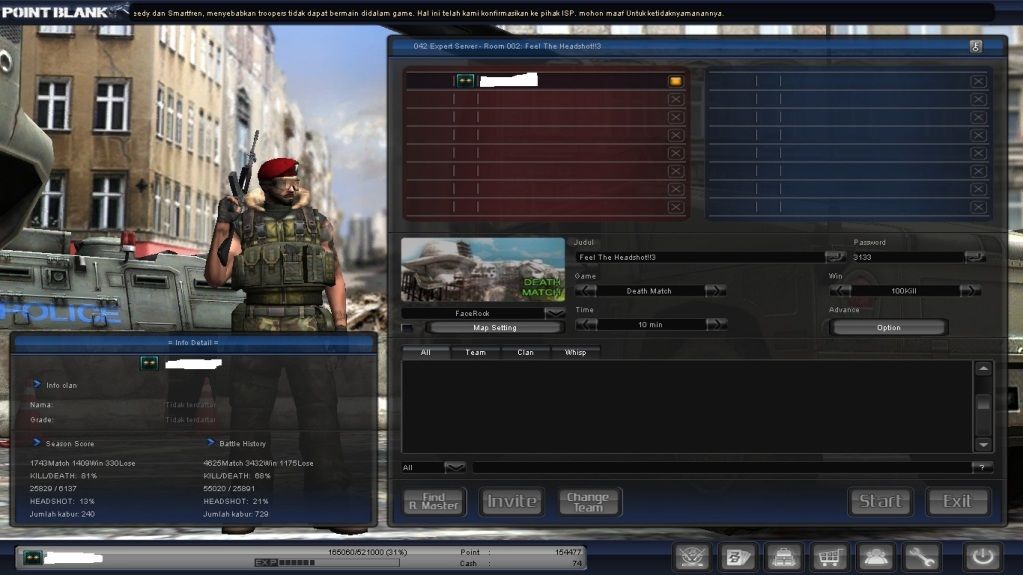This screenshot has height=575, width=1023.
Task: Close the second blue team slot
Action: [x=978, y=99]
